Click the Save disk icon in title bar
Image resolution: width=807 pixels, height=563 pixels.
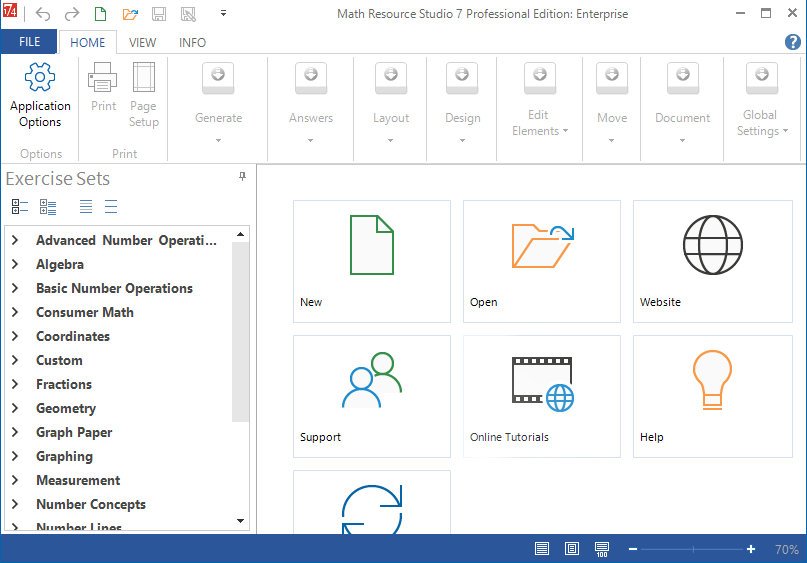tap(159, 14)
